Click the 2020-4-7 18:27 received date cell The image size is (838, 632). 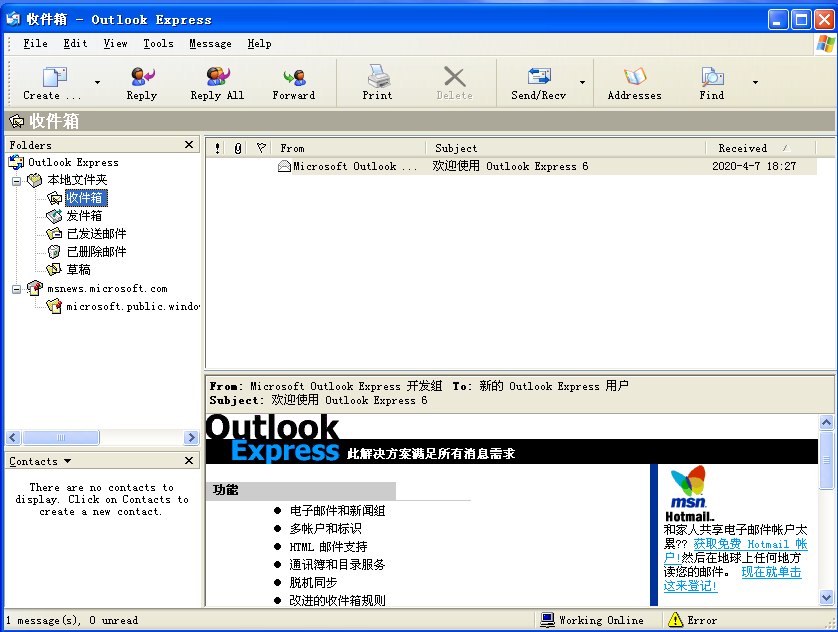(754, 166)
